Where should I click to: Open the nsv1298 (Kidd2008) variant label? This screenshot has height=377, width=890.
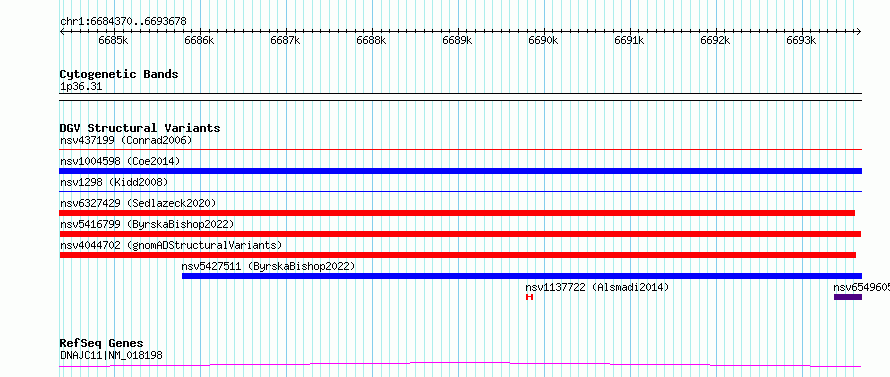[x=114, y=182]
